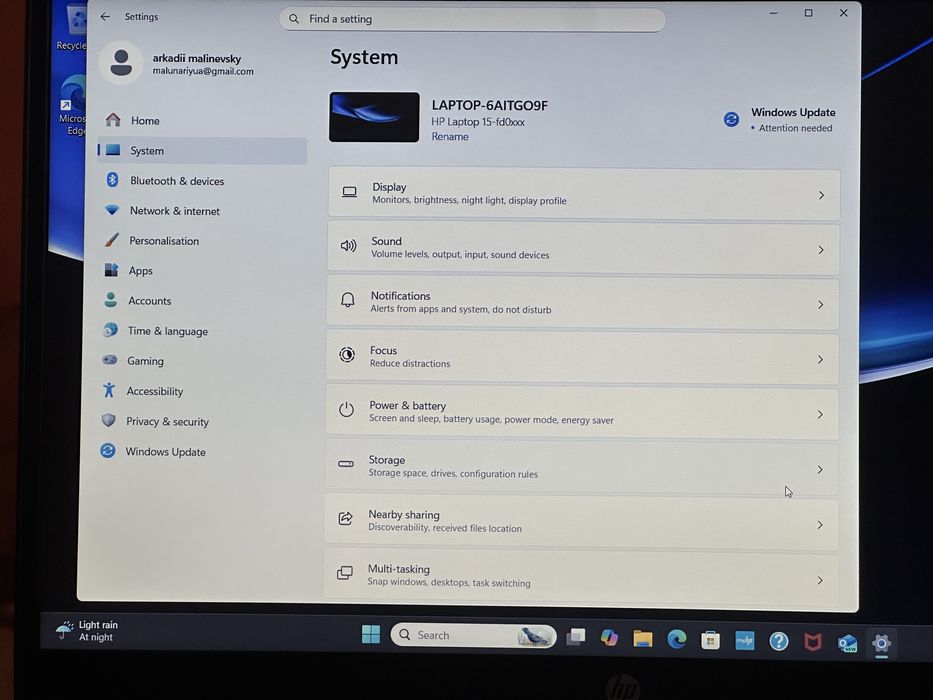Open the Windows Start menu
Image resolution: width=933 pixels, height=700 pixels.
(x=371, y=634)
